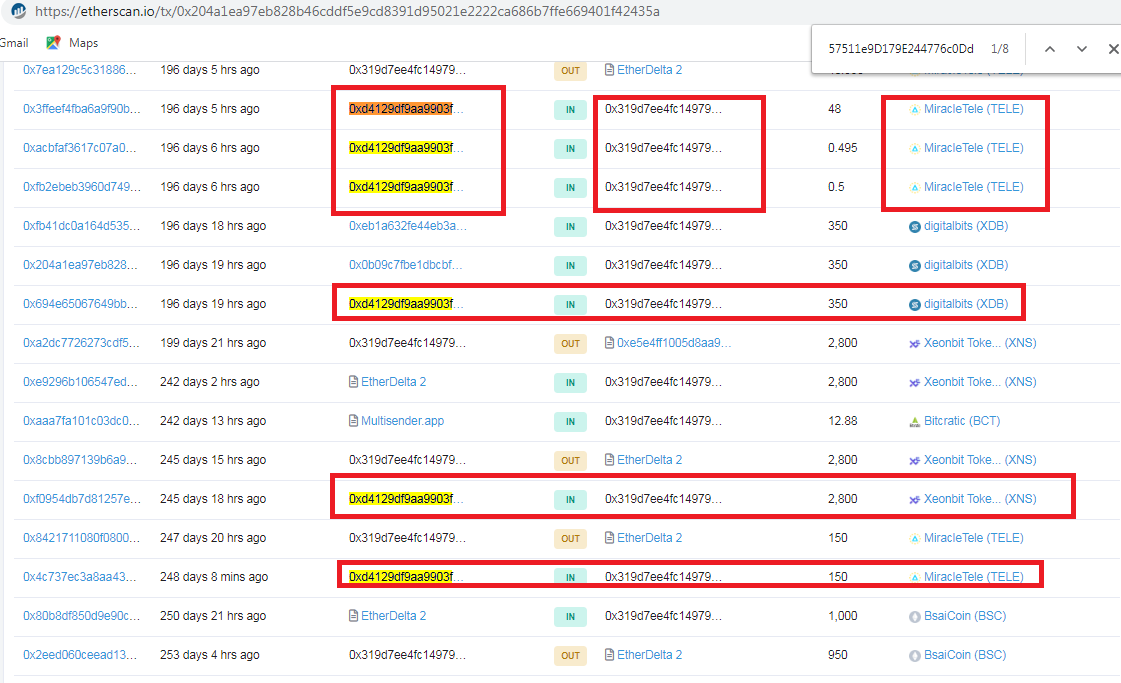Click the site icon in the address bar
1121x683 pixels.
19,11
